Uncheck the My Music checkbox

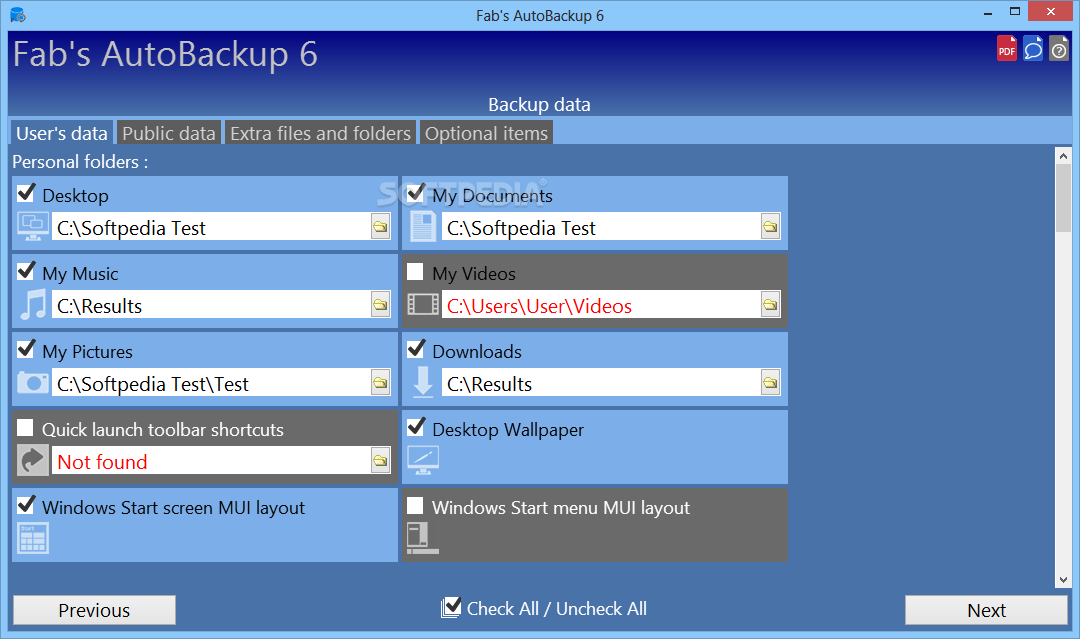tap(25, 271)
